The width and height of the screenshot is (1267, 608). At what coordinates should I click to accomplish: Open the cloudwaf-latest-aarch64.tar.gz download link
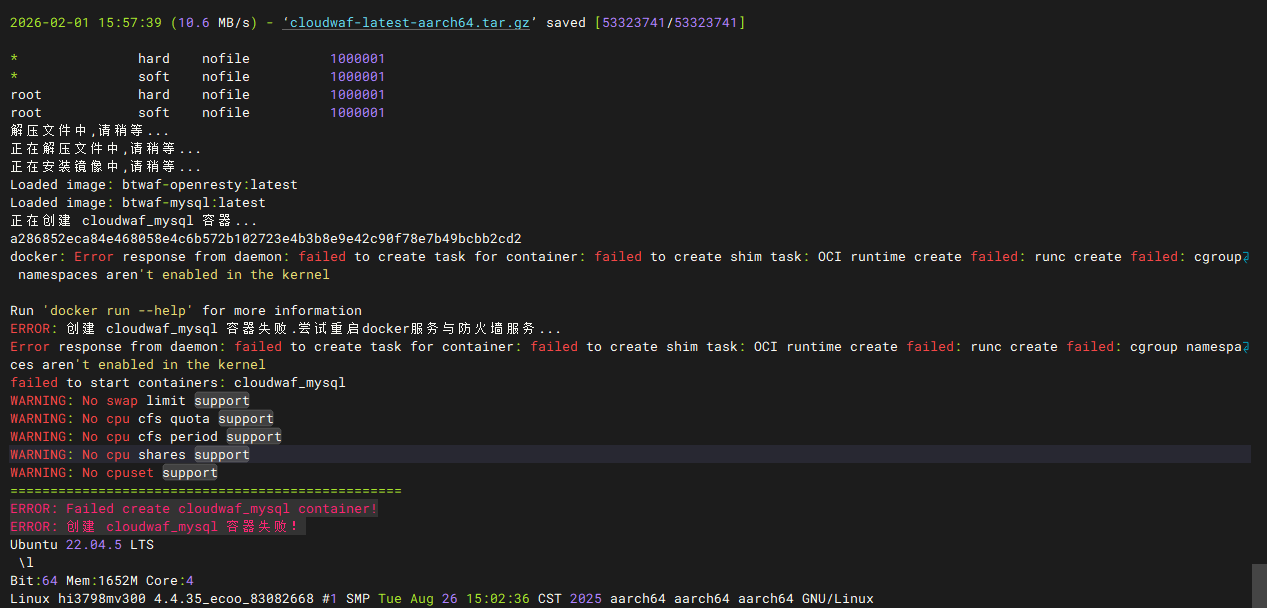point(406,22)
